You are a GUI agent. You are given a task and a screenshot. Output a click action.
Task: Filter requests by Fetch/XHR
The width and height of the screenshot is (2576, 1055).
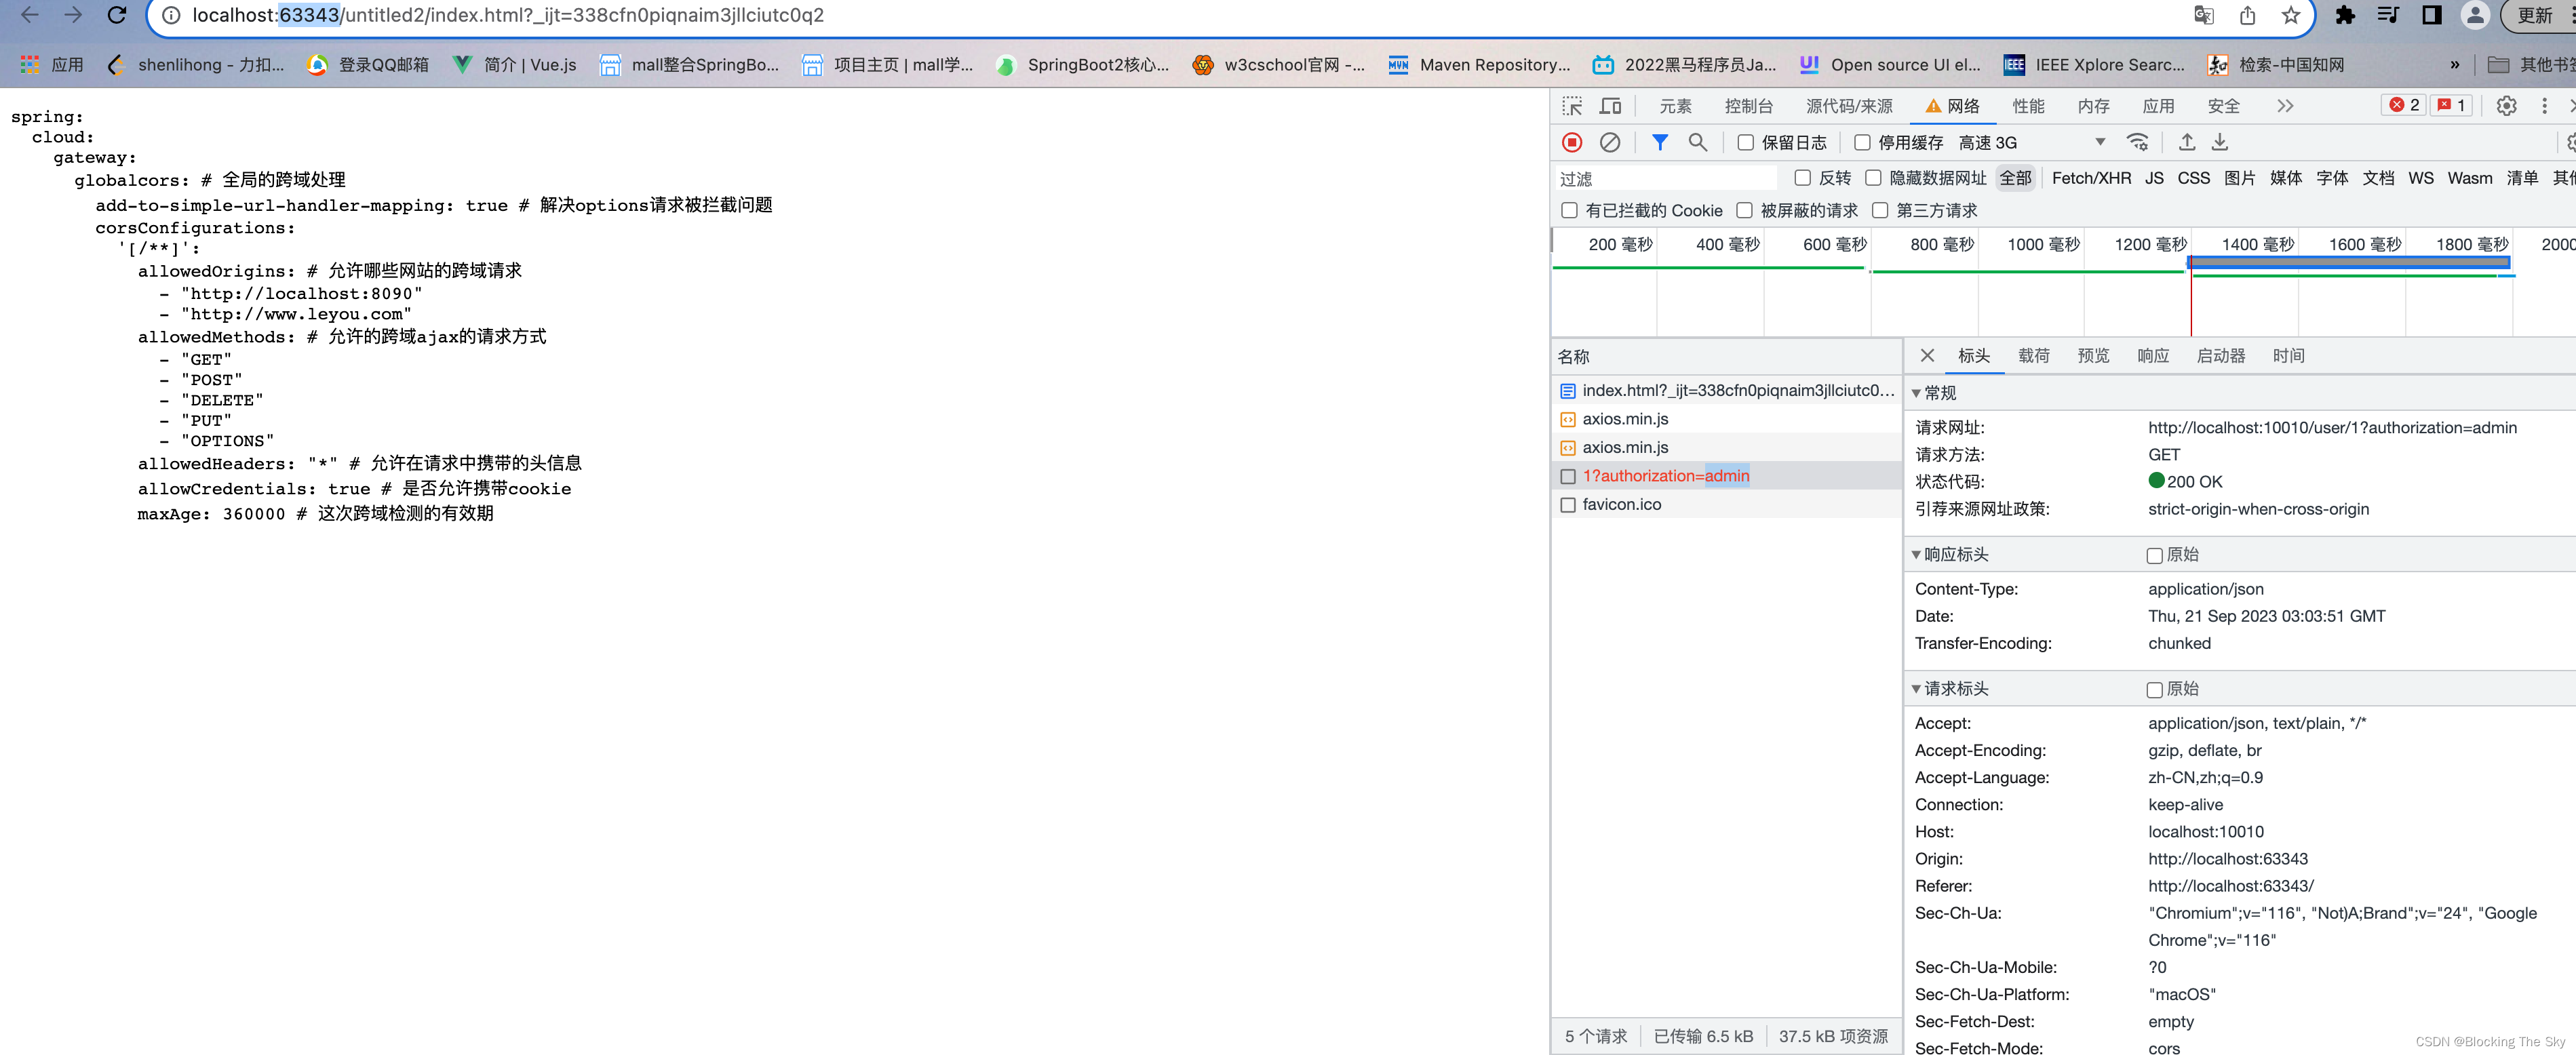[x=2091, y=178]
